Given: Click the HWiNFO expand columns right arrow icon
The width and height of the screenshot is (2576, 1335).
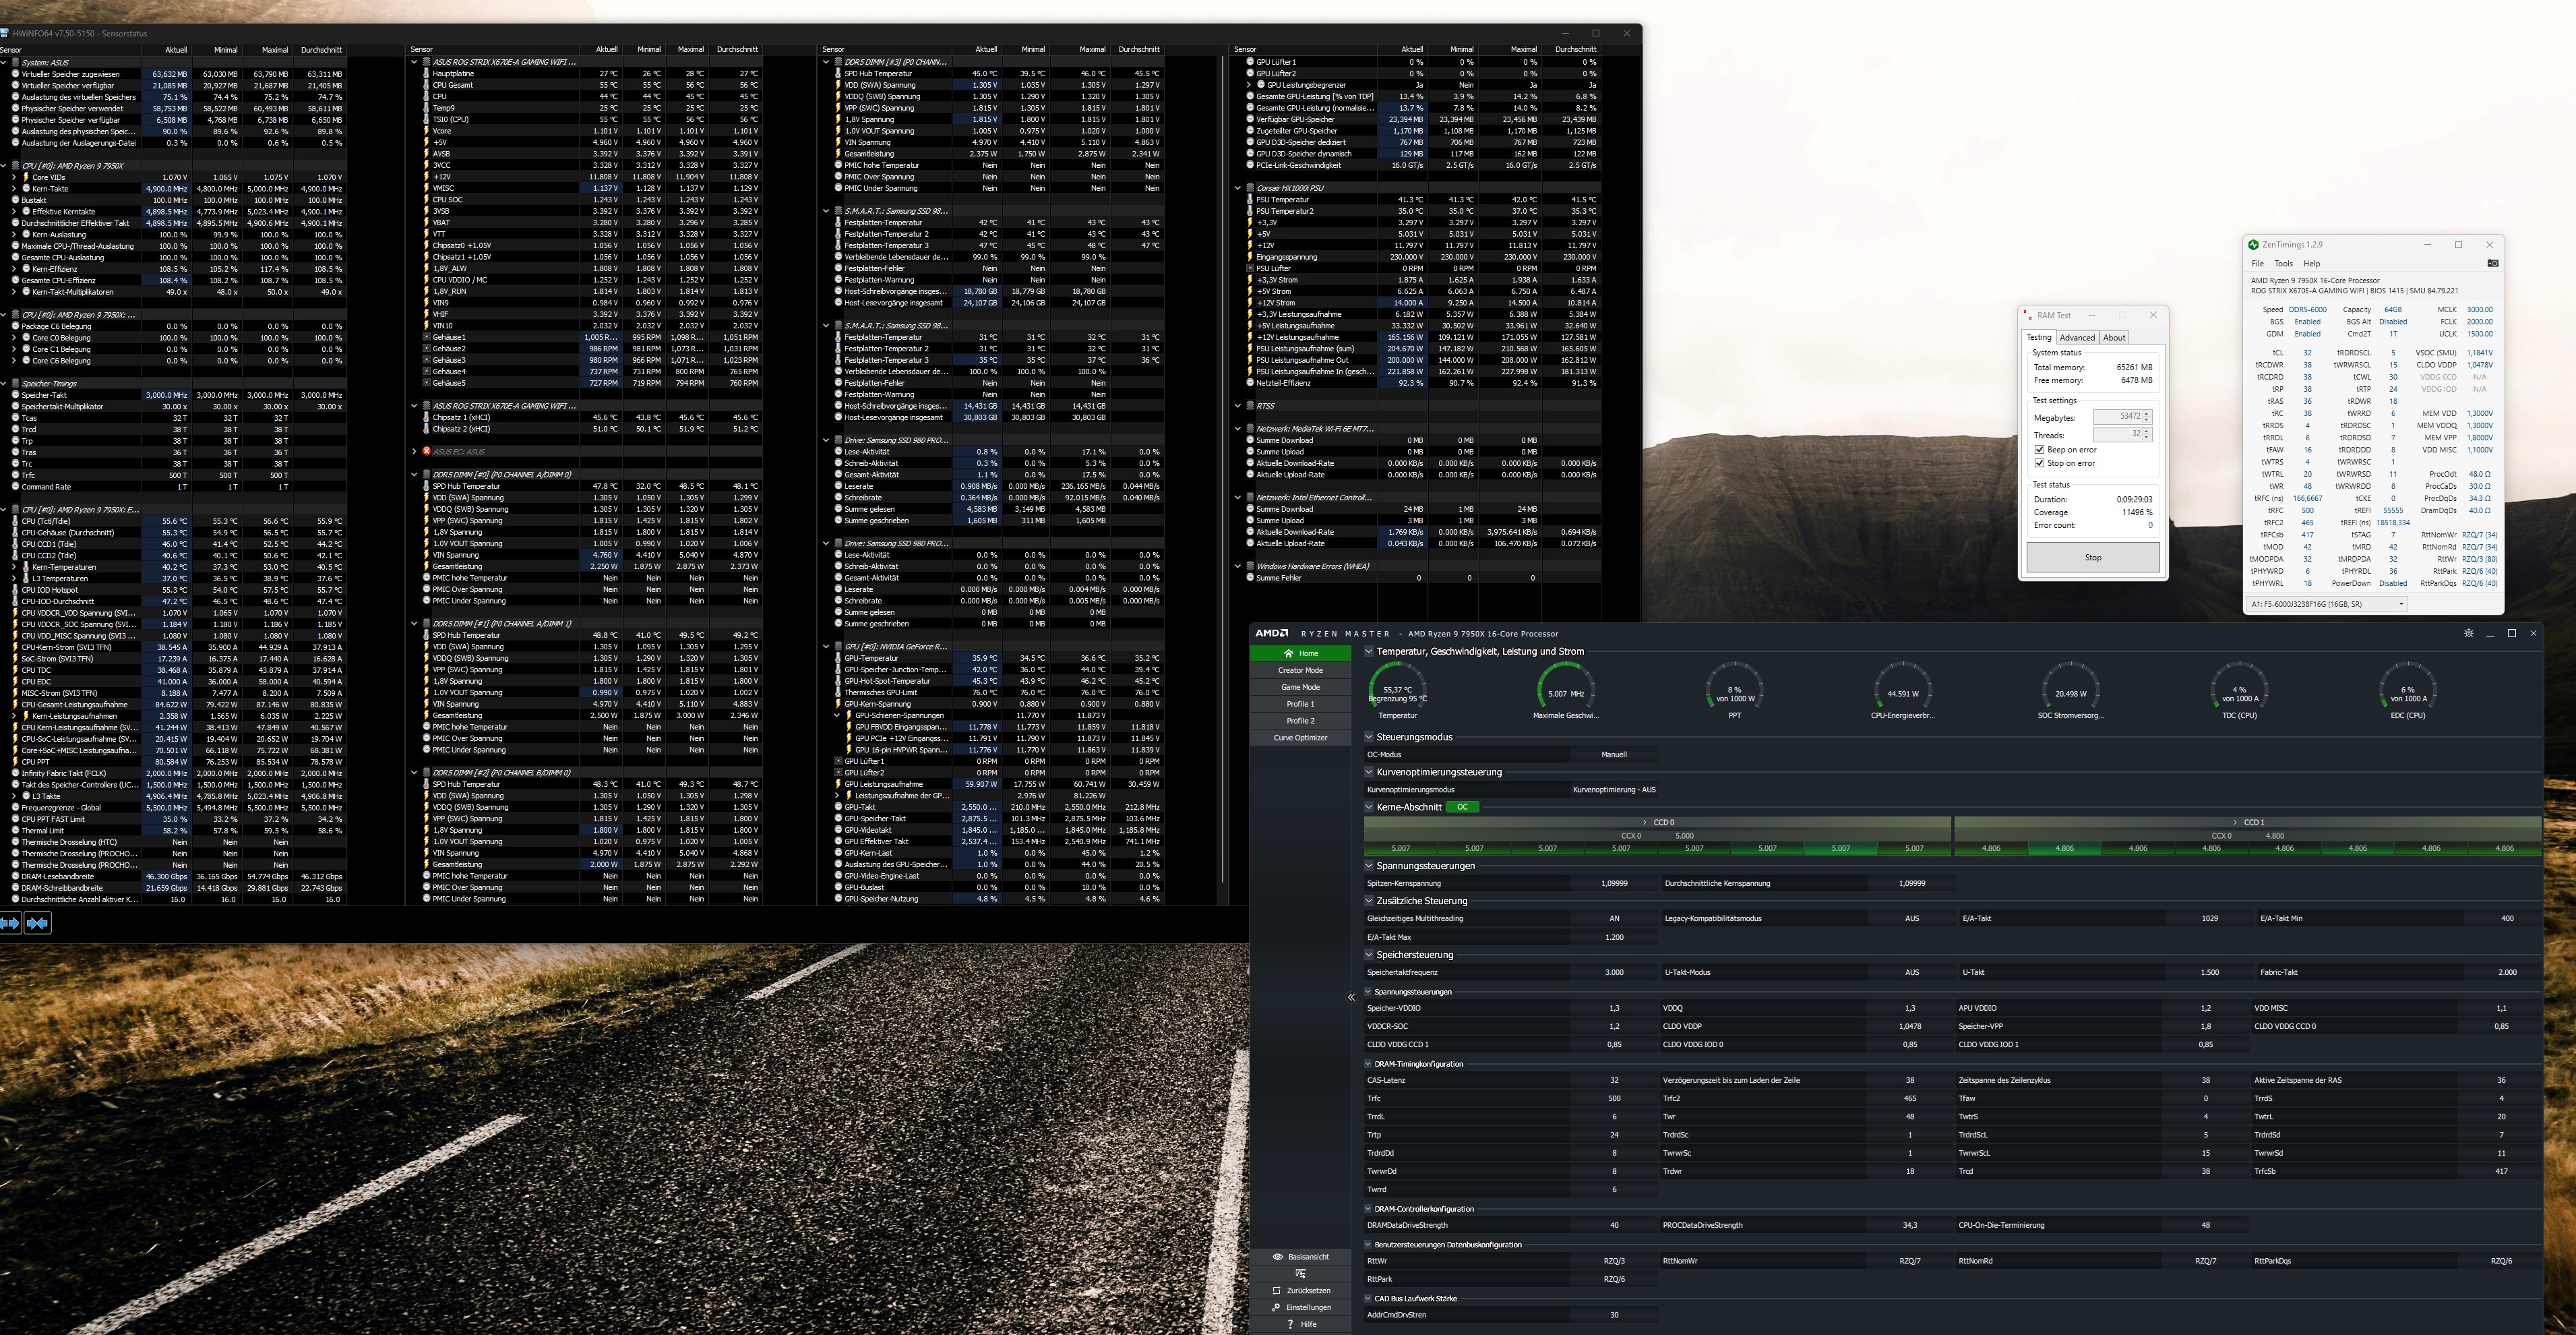Looking at the screenshot, I should 10,923.
